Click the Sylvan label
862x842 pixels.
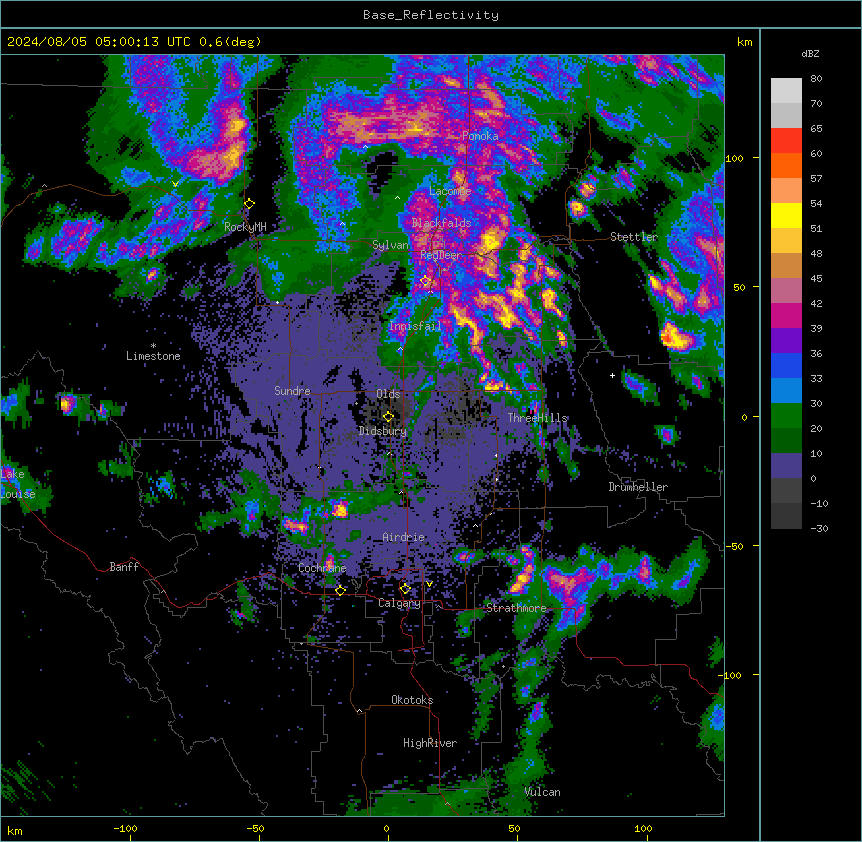click(390, 245)
